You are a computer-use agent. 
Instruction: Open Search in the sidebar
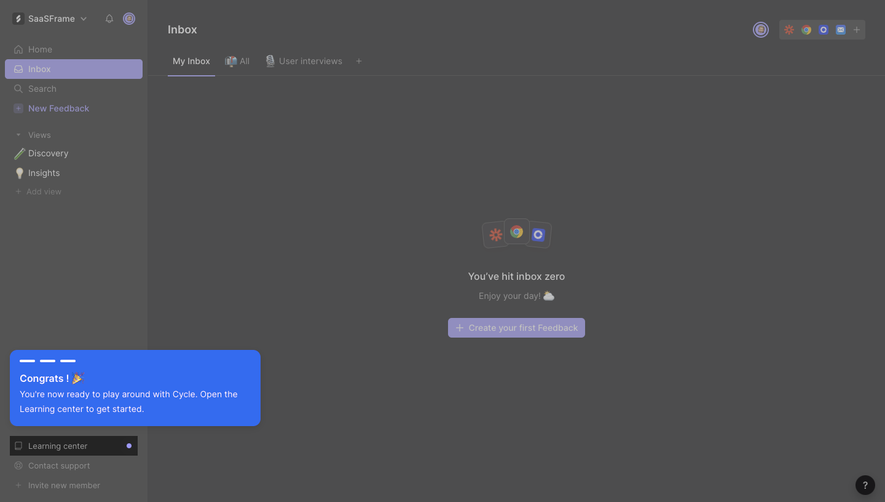pos(73,89)
